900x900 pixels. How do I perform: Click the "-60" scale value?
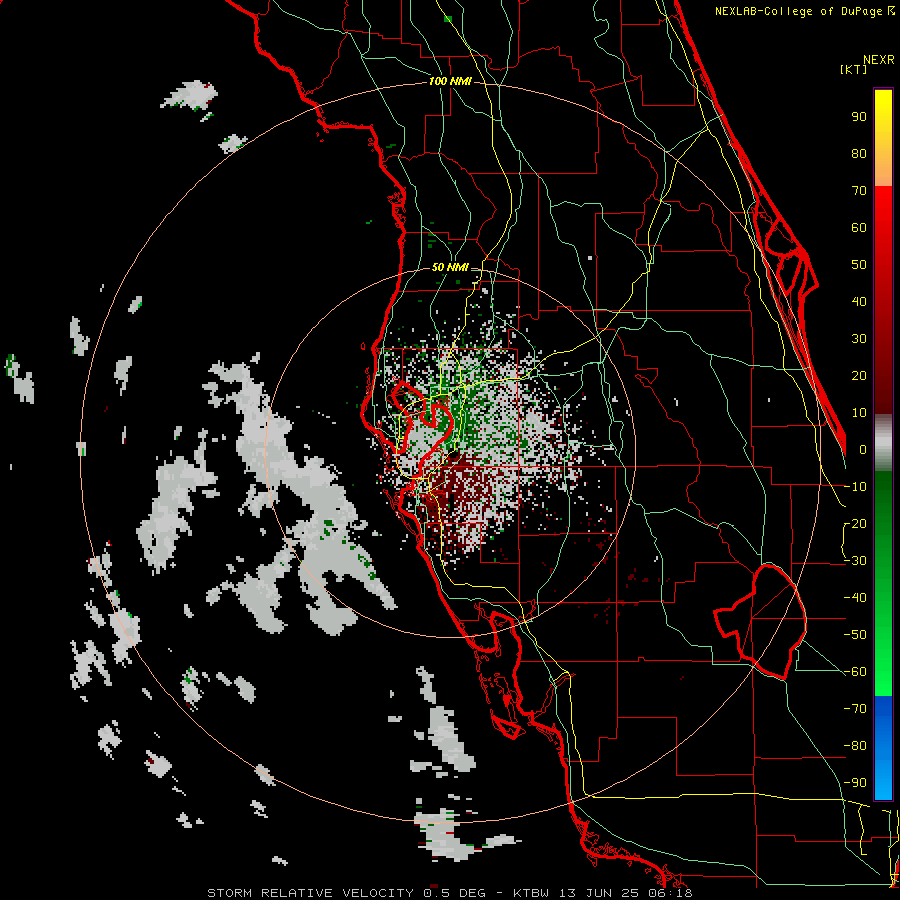(x=855, y=672)
